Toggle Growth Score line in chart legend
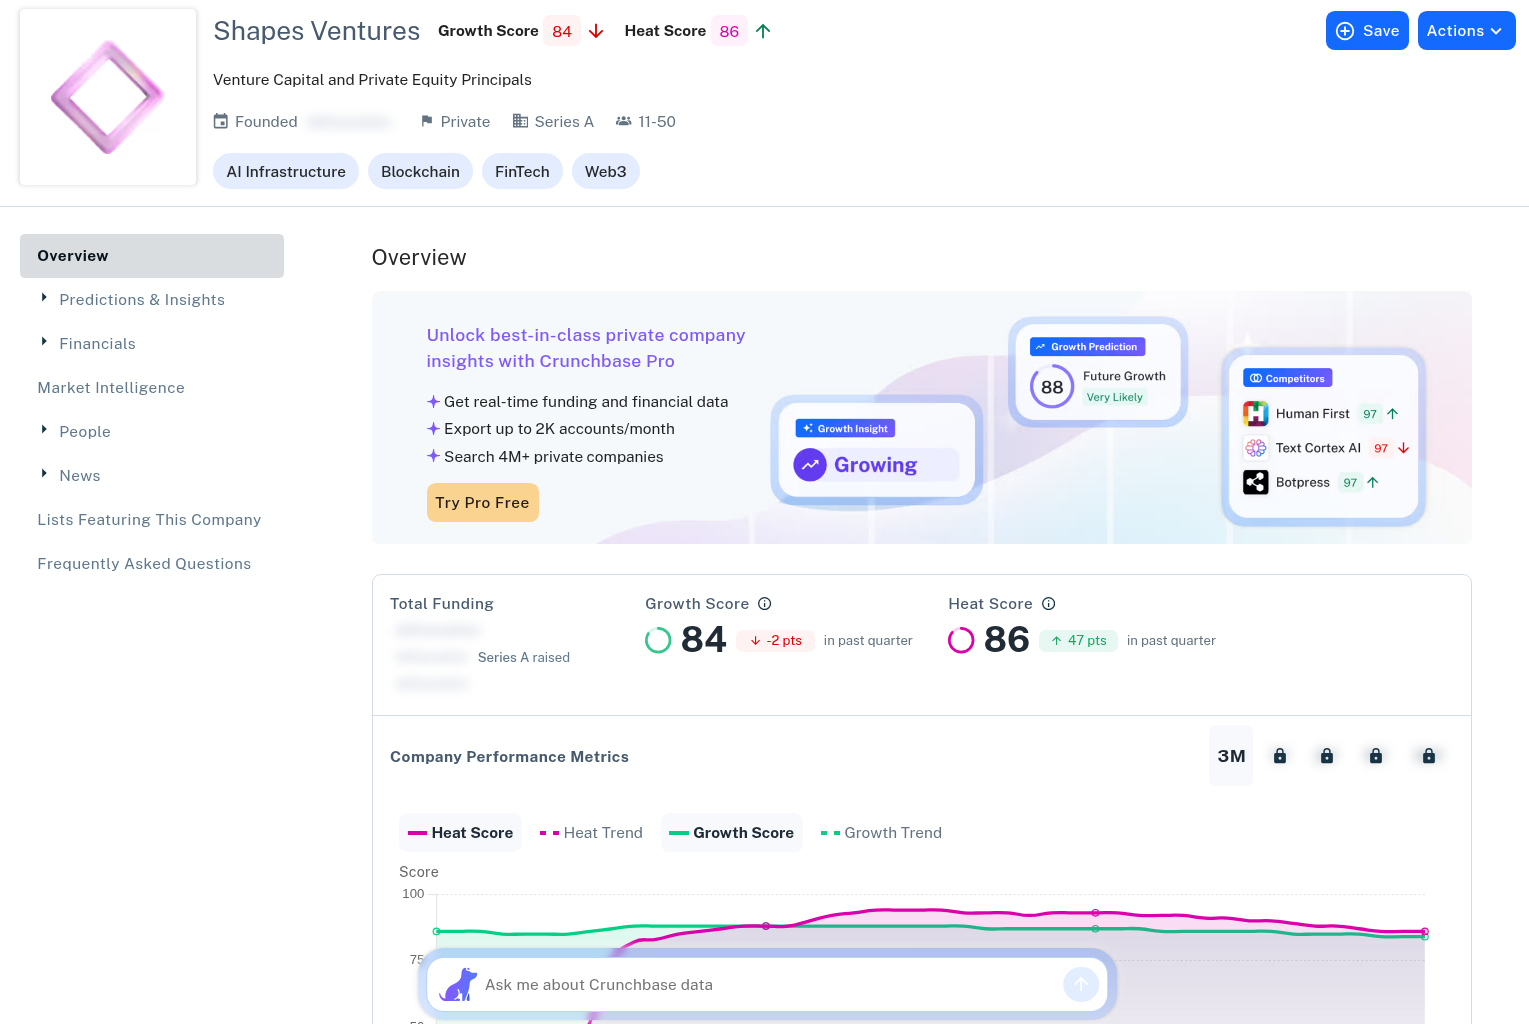The image size is (1529, 1024). (732, 833)
